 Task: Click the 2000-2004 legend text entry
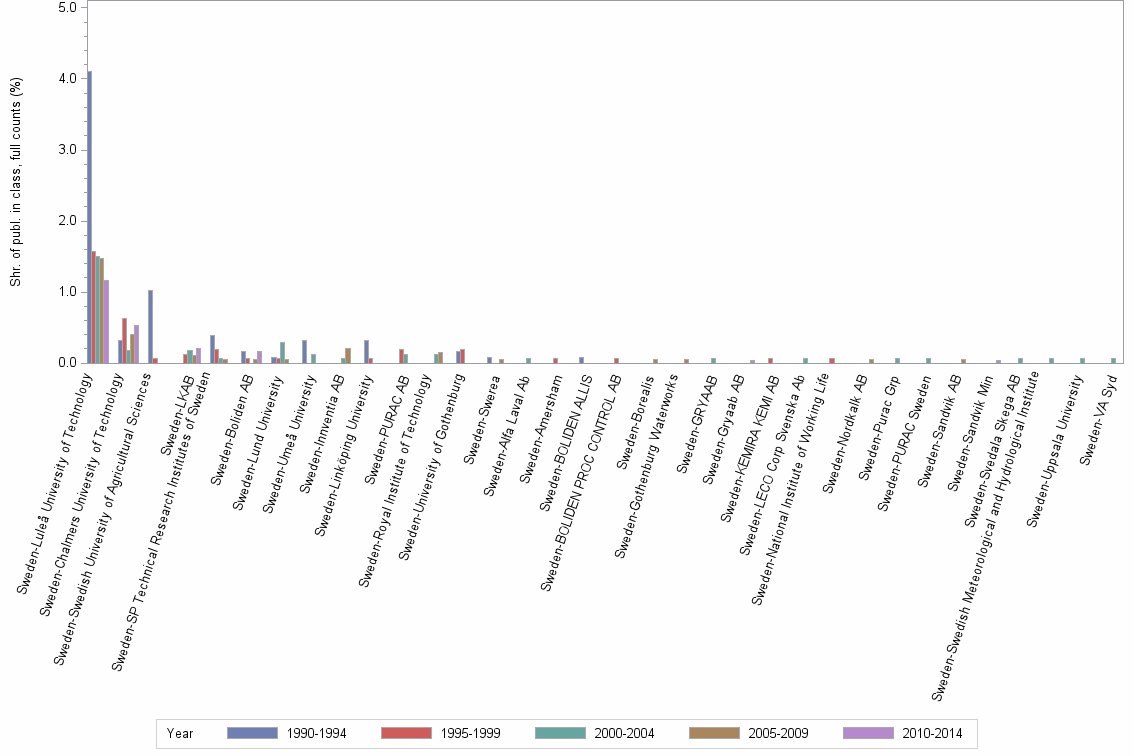625,733
